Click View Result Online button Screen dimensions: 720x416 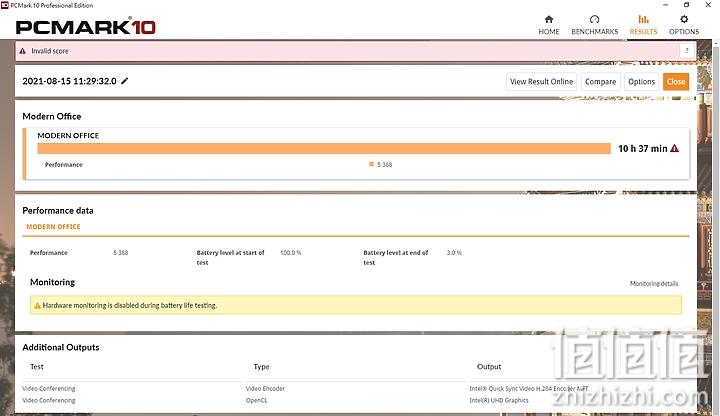pyautogui.click(x=541, y=82)
